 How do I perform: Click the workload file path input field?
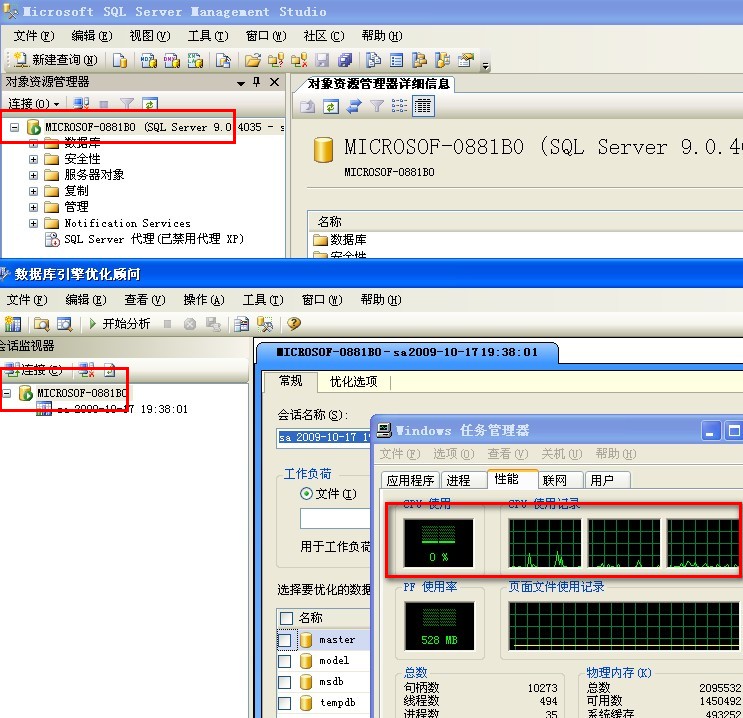pyautogui.click(x=335, y=518)
